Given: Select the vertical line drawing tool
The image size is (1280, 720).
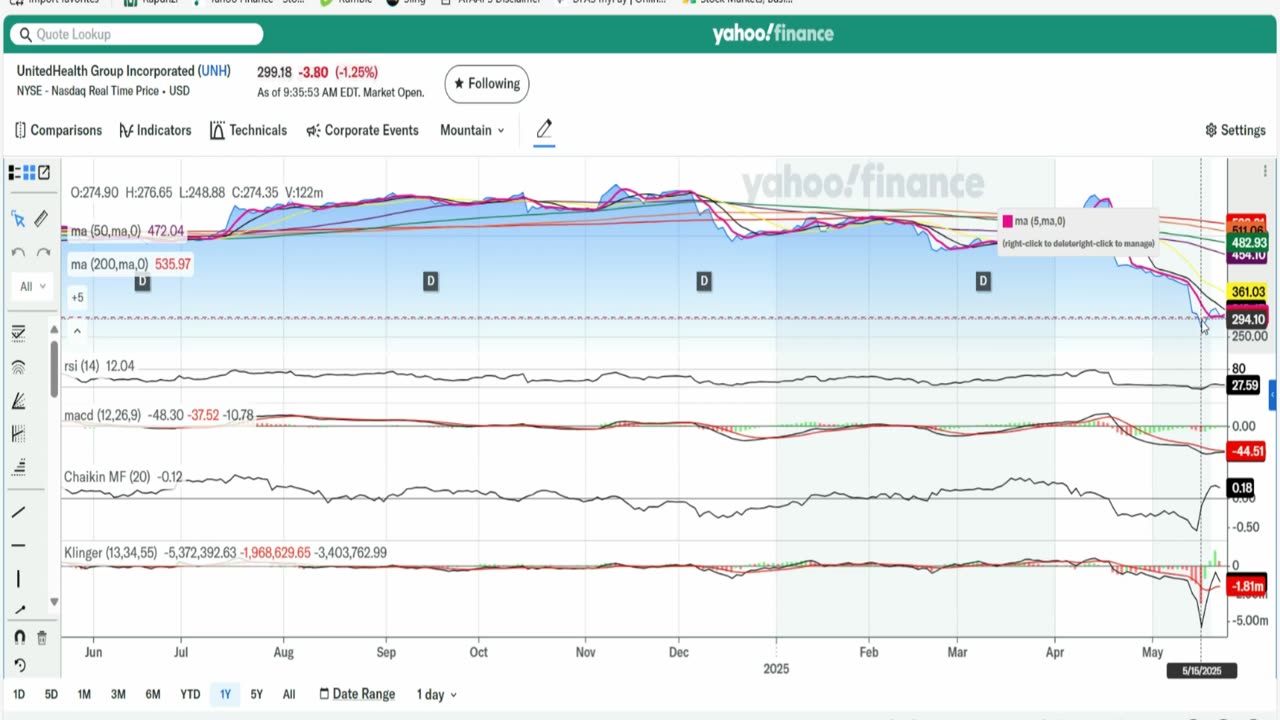Looking at the screenshot, I should [18, 579].
